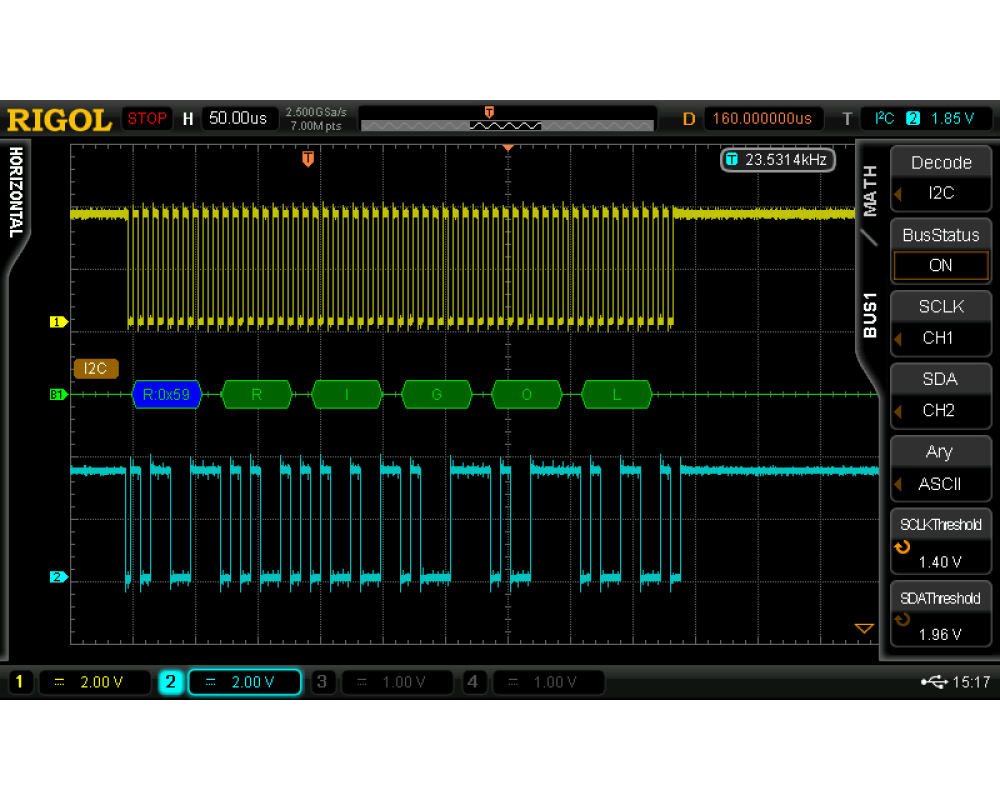Screen dimensions: 1000x800
Task: Click the USB connection status icon
Action: click(x=934, y=682)
